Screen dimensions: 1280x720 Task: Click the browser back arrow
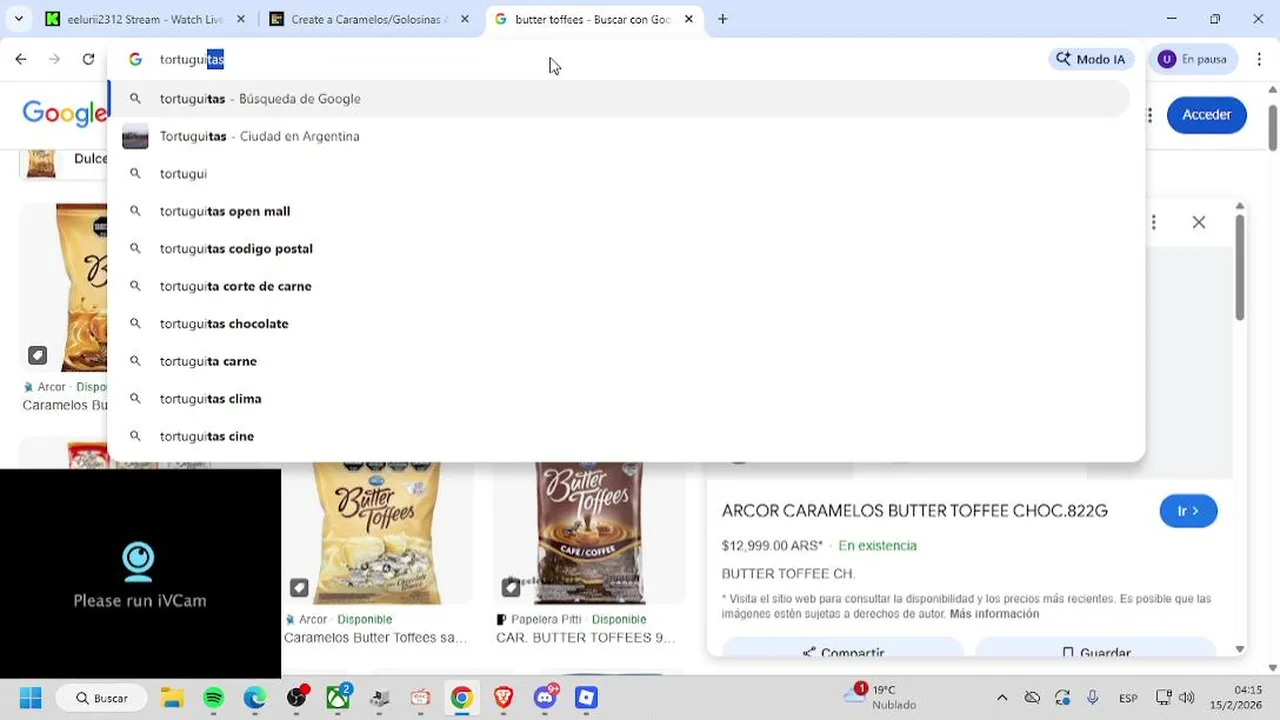pyautogui.click(x=21, y=59)
